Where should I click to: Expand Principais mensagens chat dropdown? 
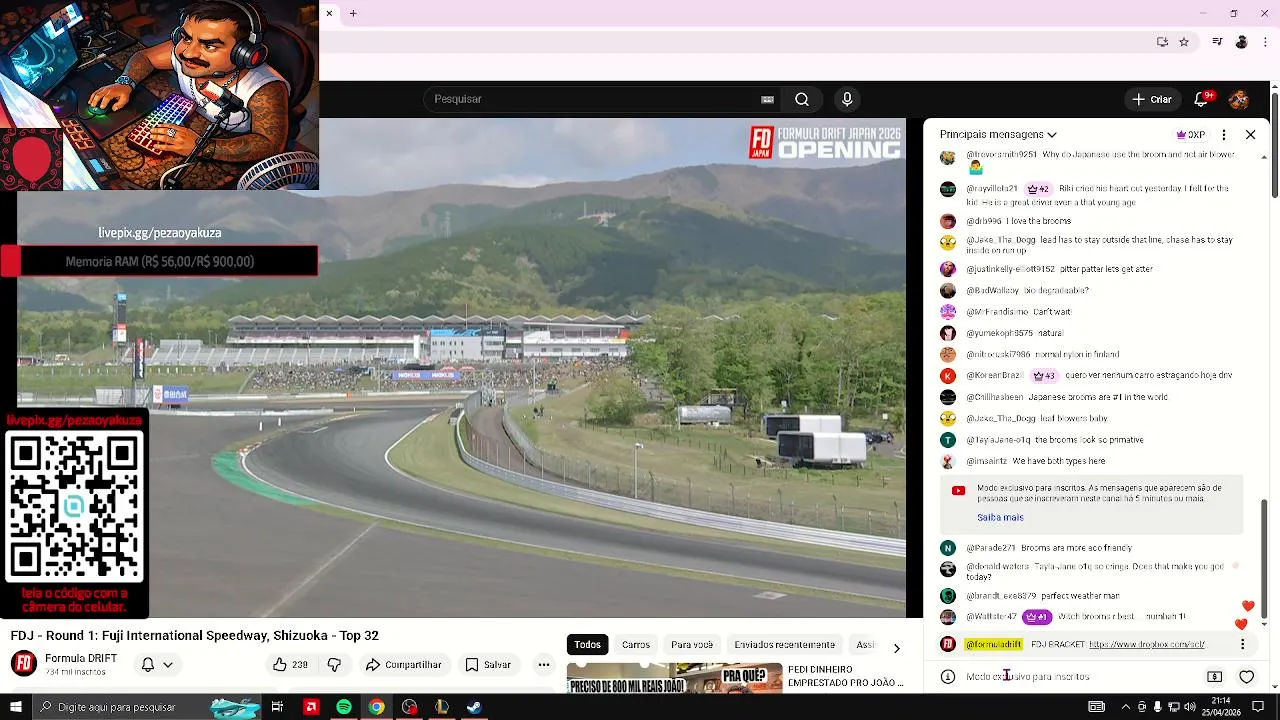pyautogui.click(x=998, y=134)
